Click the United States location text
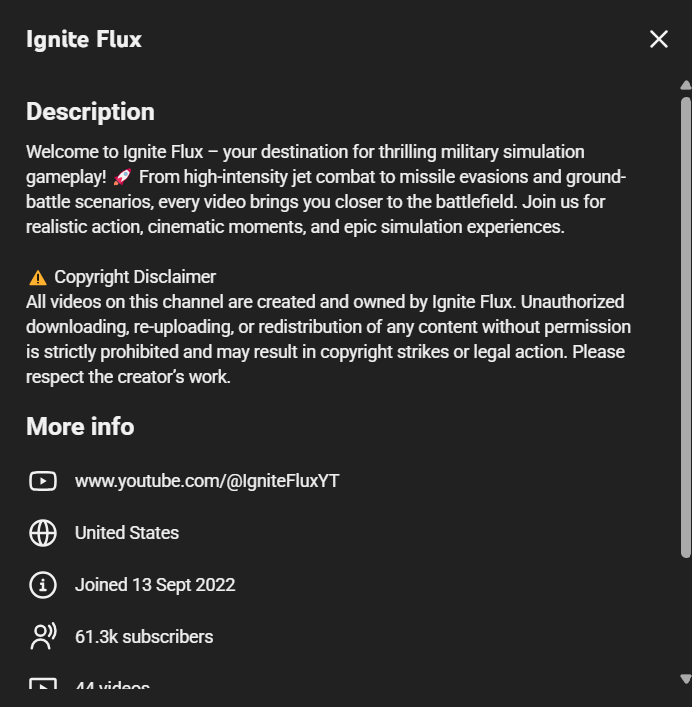 pos(127,533)
